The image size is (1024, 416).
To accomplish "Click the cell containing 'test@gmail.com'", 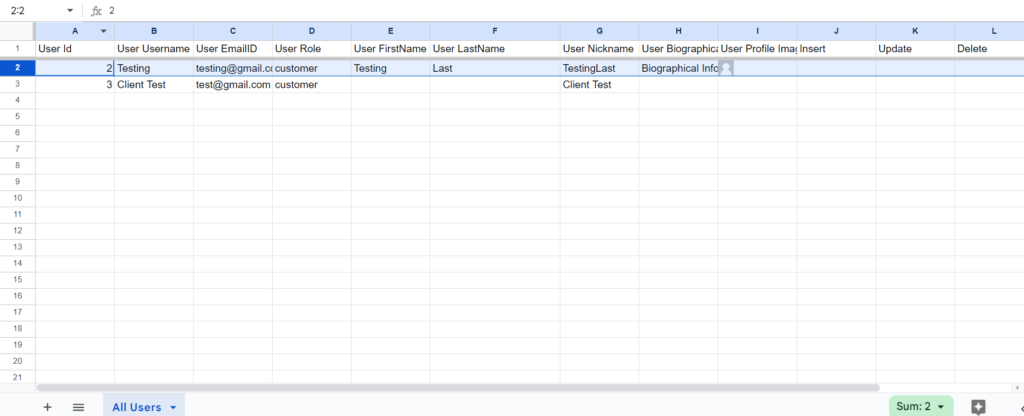I will (x=232, y=84).
